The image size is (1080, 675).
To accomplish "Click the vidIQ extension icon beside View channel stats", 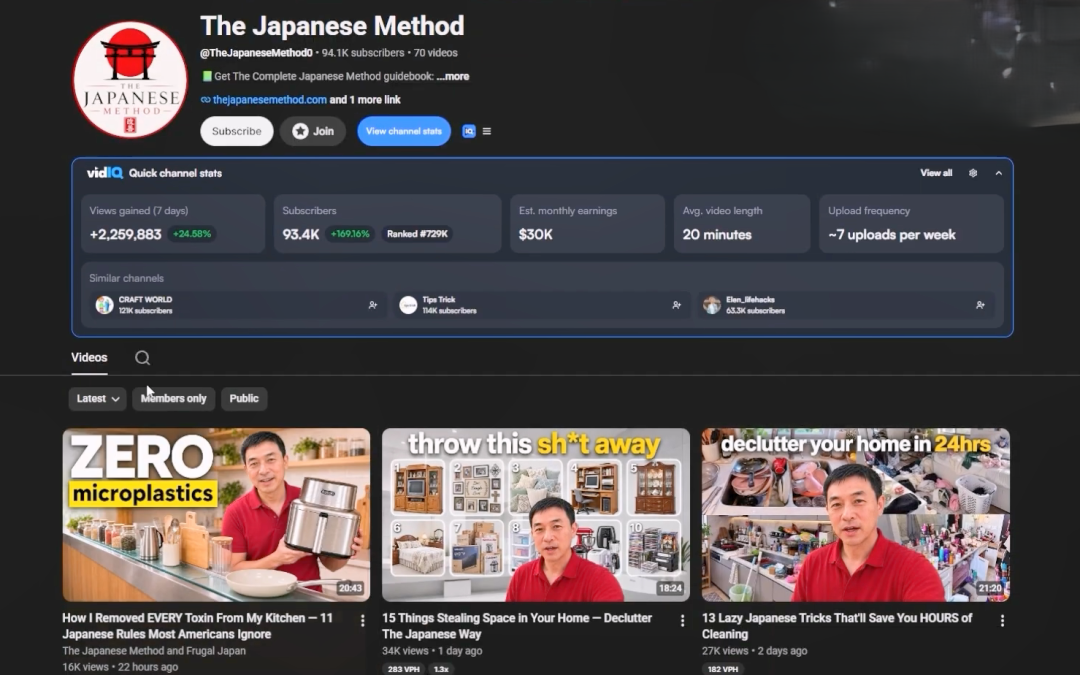I will 468,131.
